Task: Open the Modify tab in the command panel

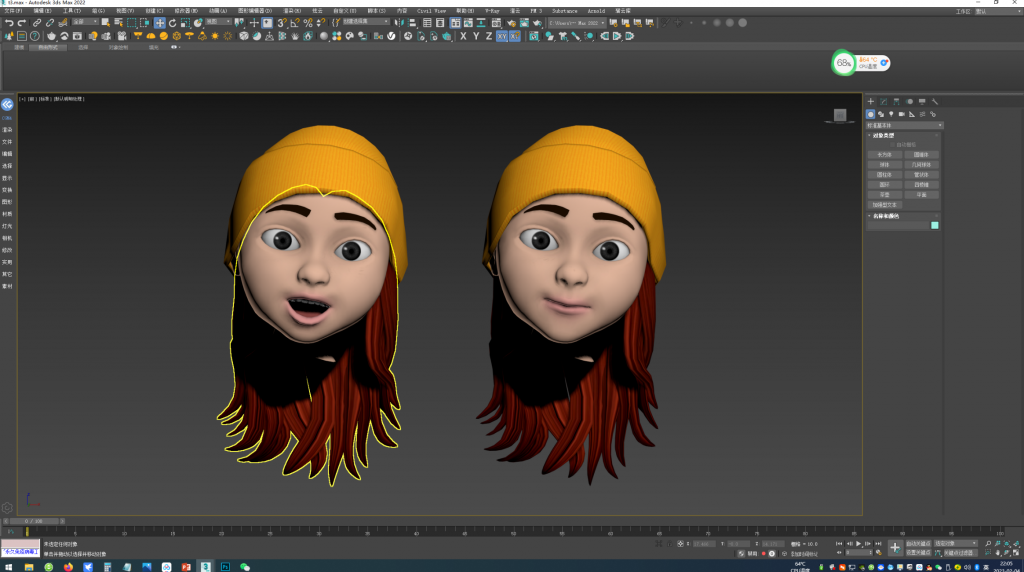Action: pos(883,102)
